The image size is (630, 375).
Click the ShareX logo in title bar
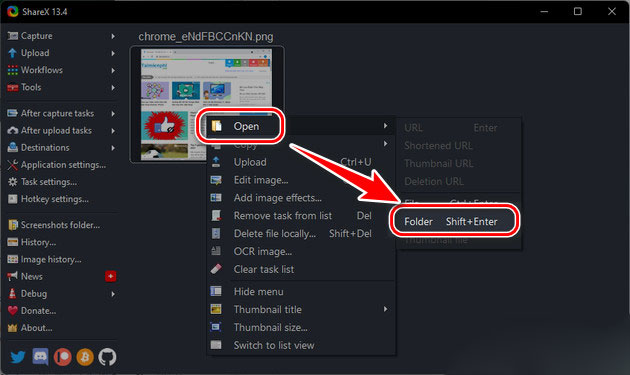point(12,11)
